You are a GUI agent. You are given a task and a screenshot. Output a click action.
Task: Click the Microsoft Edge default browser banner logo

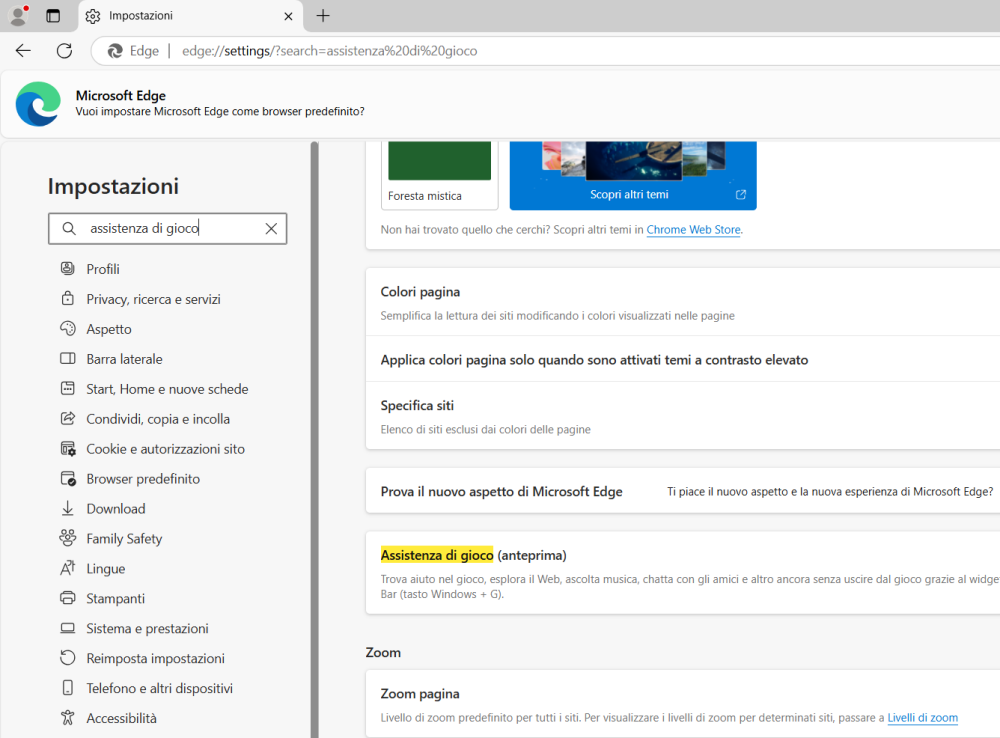click(x=38, y=104)
